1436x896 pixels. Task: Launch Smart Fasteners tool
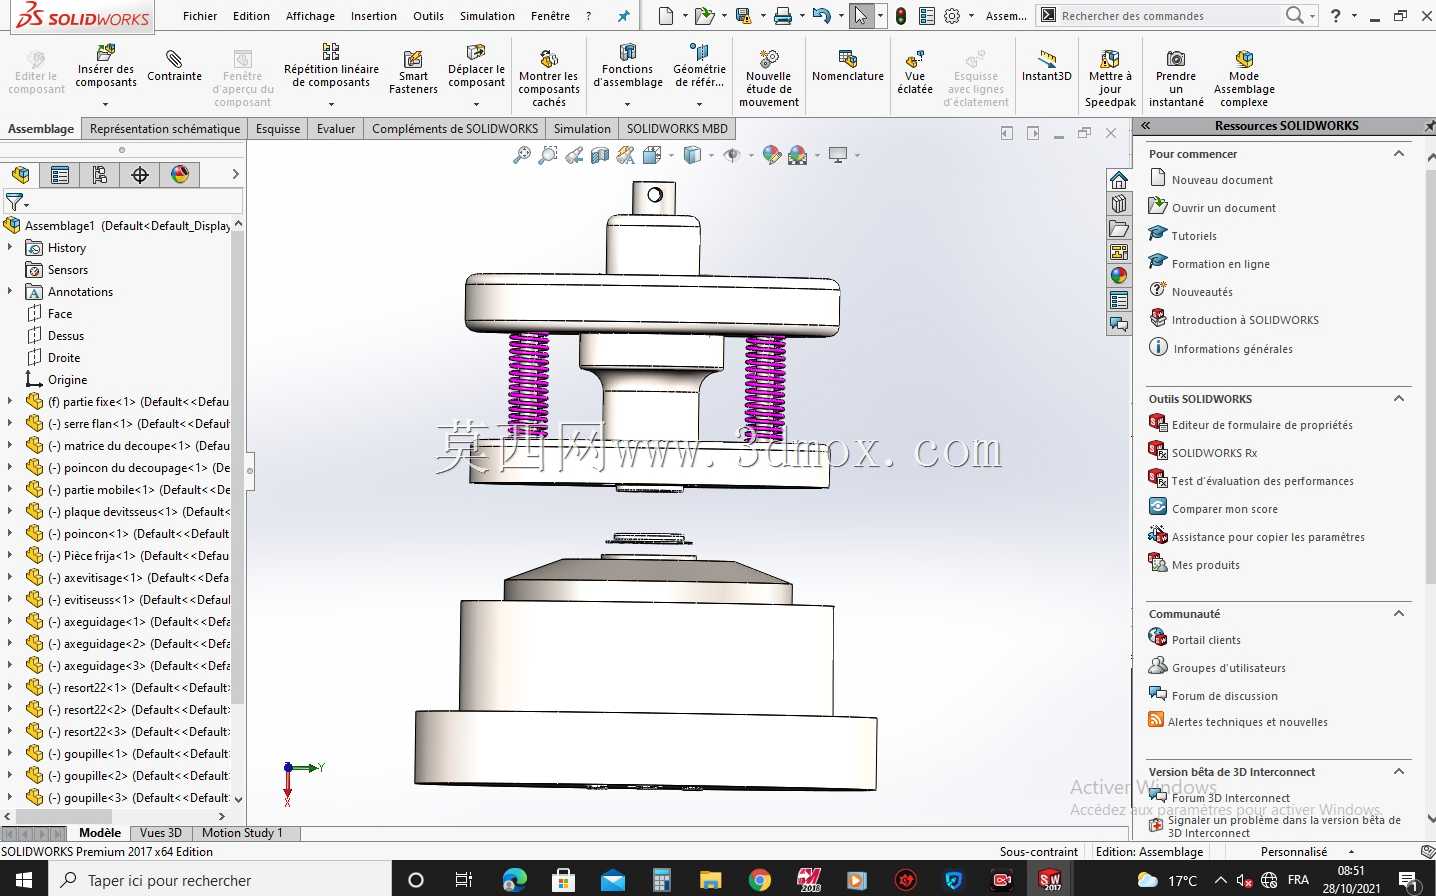(x=413, y=74)
